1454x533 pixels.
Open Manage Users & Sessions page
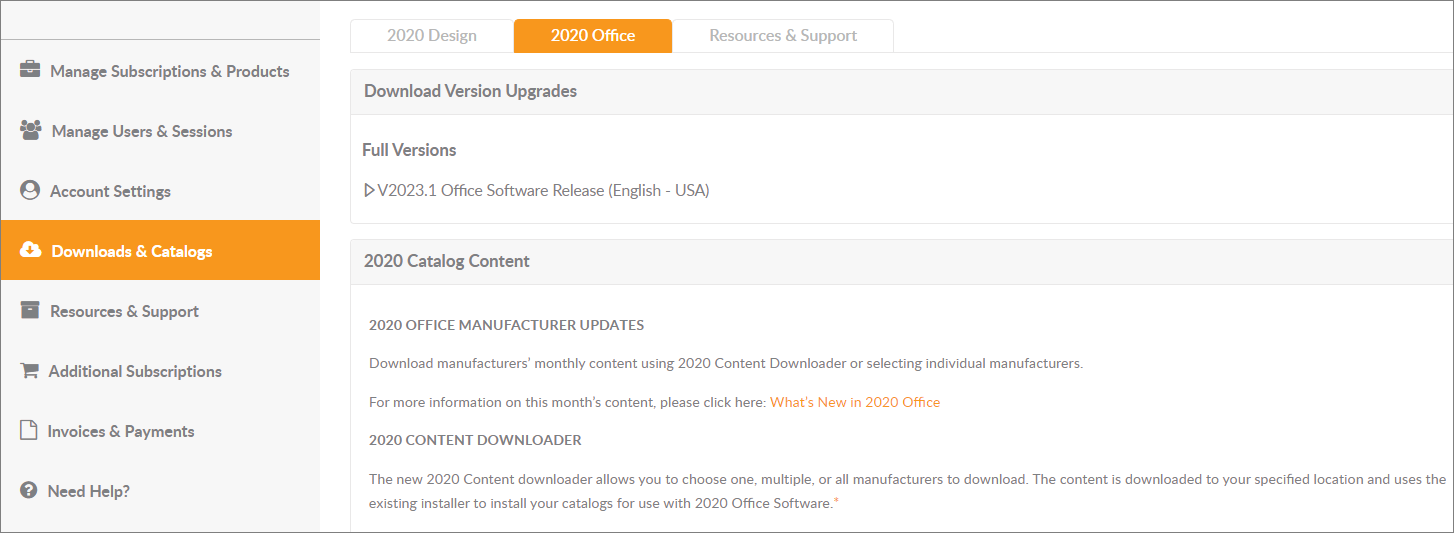[x=160, y=131]
